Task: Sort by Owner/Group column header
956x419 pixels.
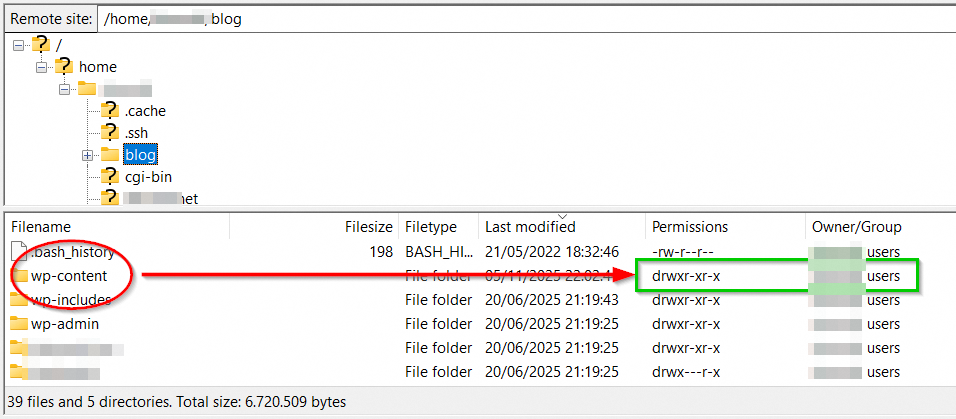Action: point(856,227)
